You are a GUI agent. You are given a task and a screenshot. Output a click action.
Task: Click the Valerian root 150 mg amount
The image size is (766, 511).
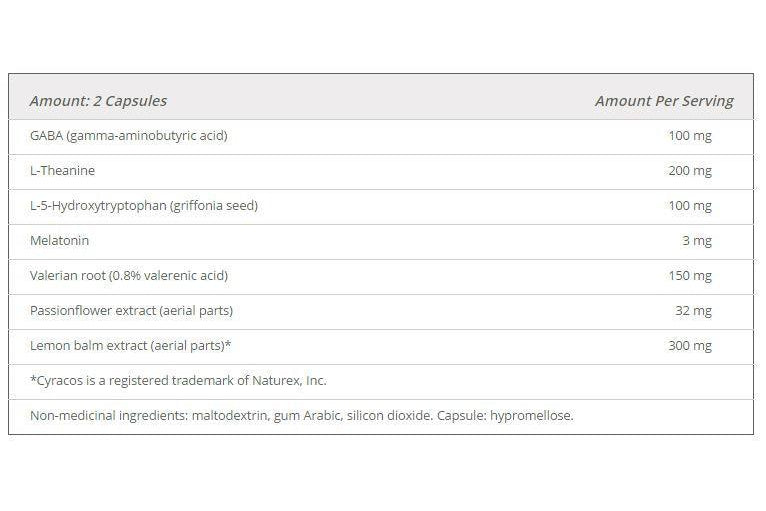690,276
